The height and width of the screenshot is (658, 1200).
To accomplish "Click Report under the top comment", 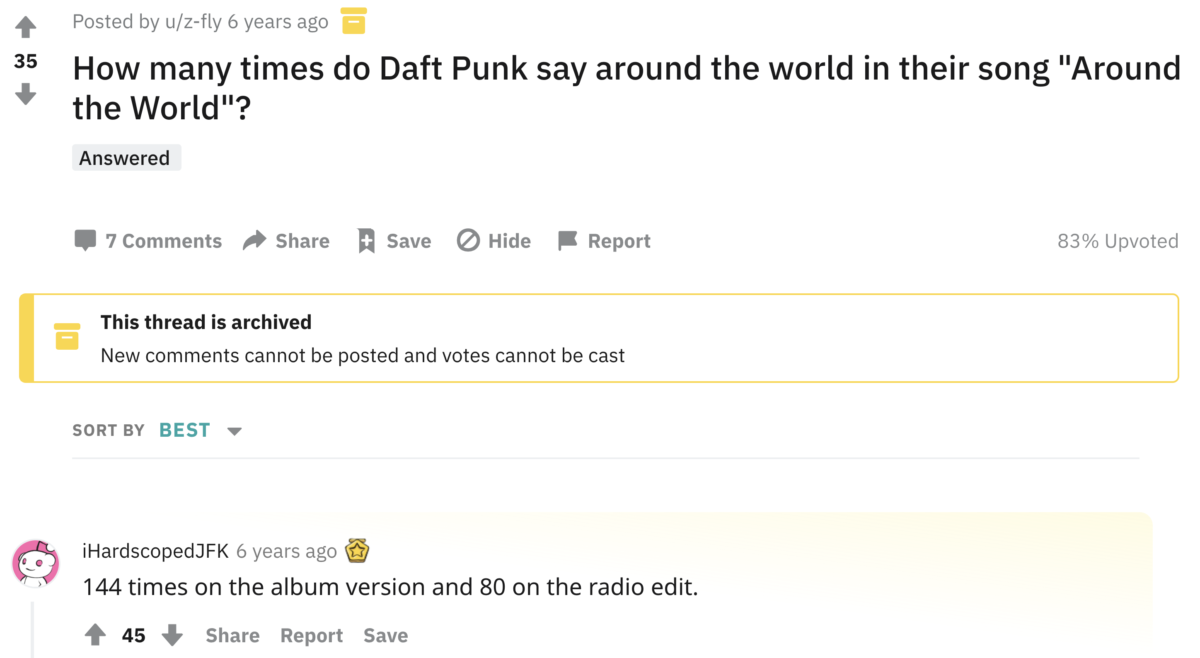I will (311, 635).
